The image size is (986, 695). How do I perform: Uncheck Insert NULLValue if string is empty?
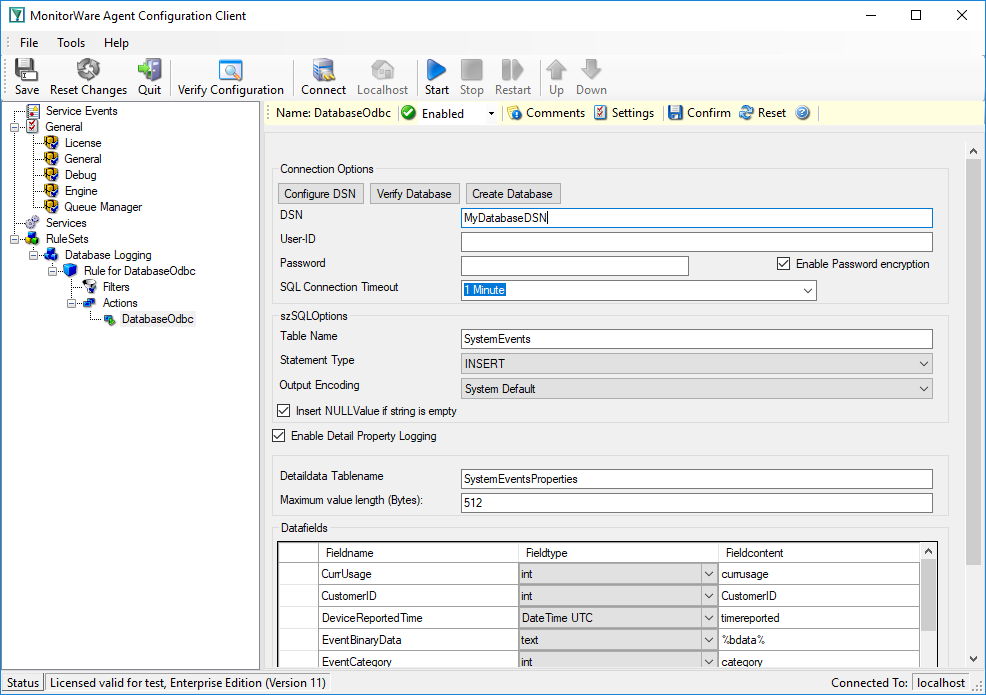click(x=284, y=411)
